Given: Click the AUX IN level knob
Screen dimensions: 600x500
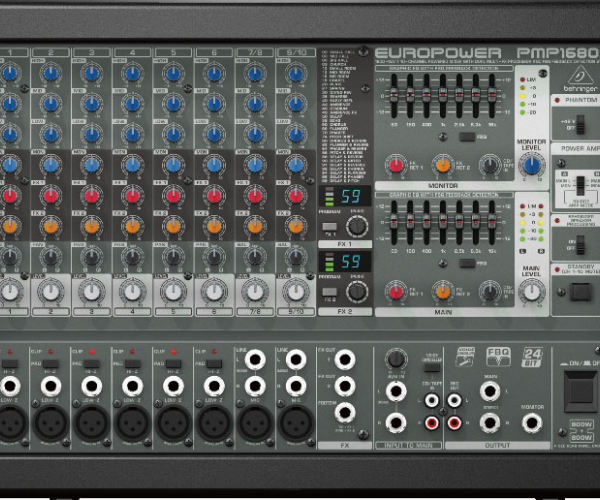Looking at the screenshot, I should coord(396,359).
